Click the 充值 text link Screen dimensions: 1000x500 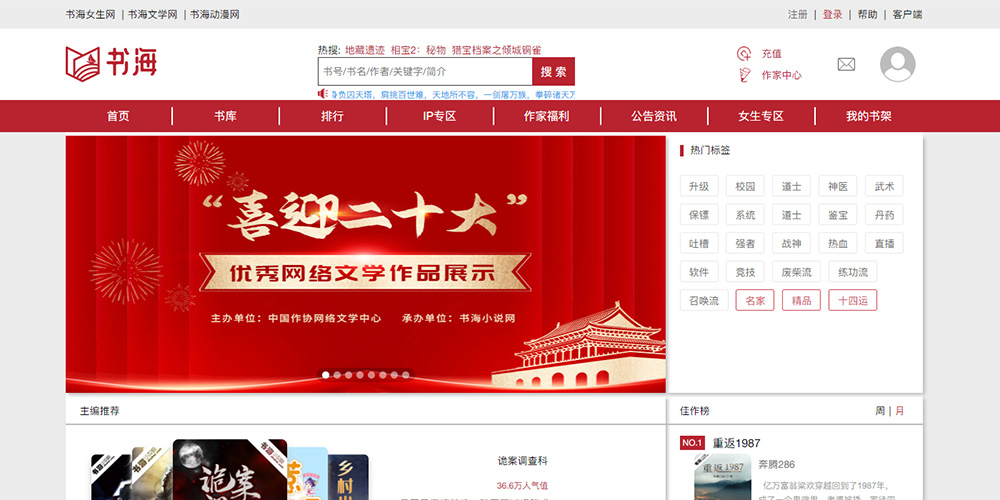pyautogui.click(x=772, y=54)
